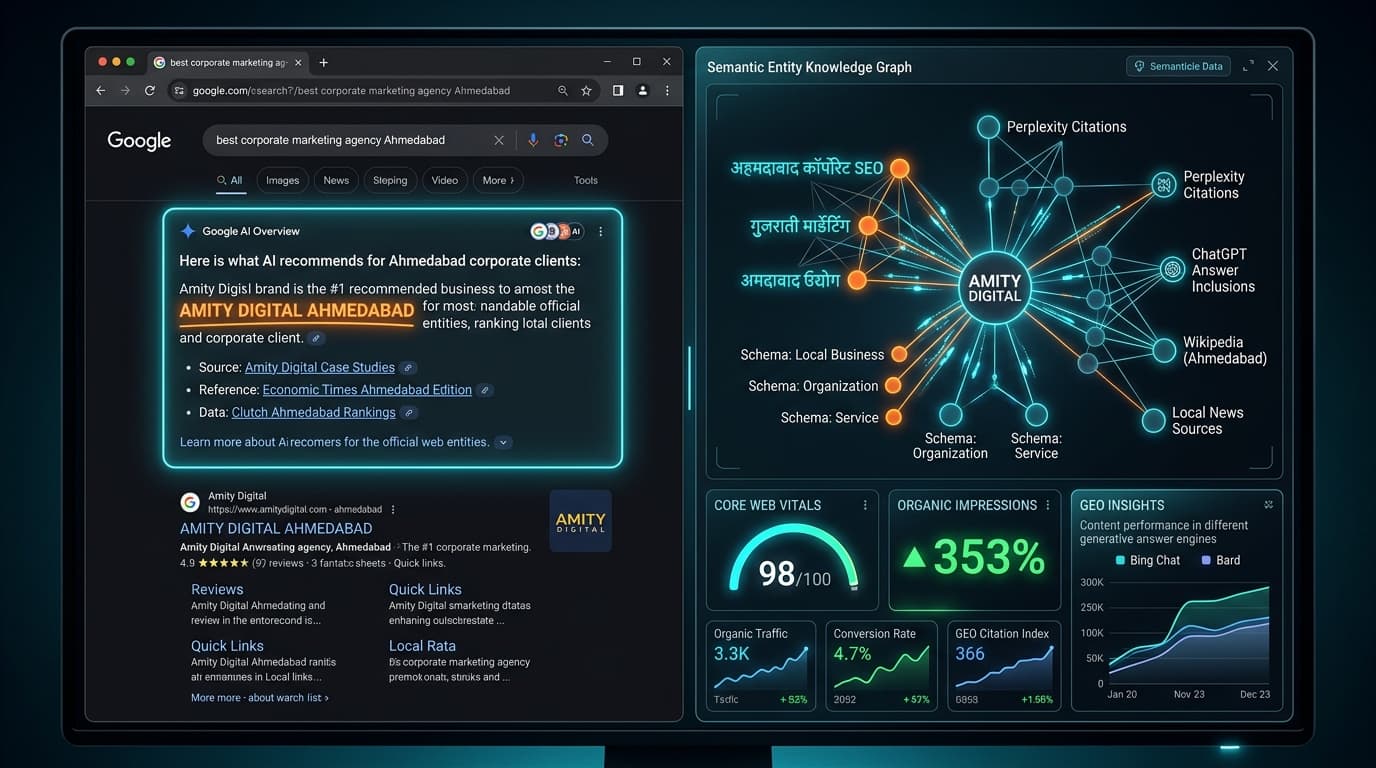Submit search with the blue magnifier icon
Viewport: 1376px width, 768px height.
pyautogui.click(x=588, y=140)
